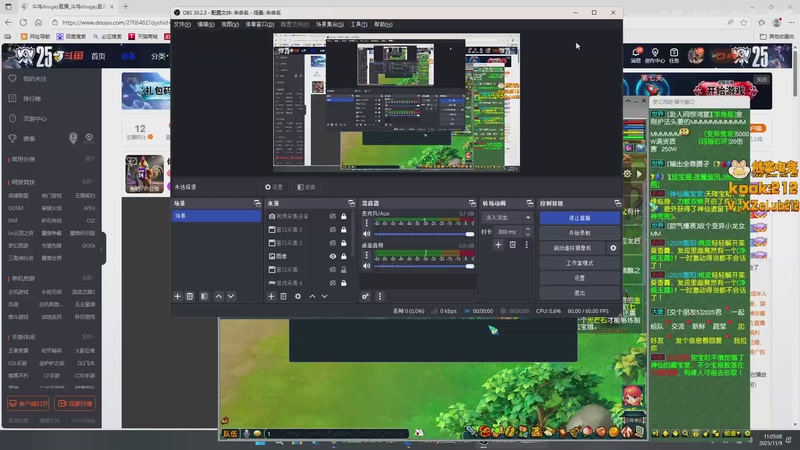
Task: Pop out the 转场动画 dock with its float icon
Action: pyautogui.click(x=530, y=204)
